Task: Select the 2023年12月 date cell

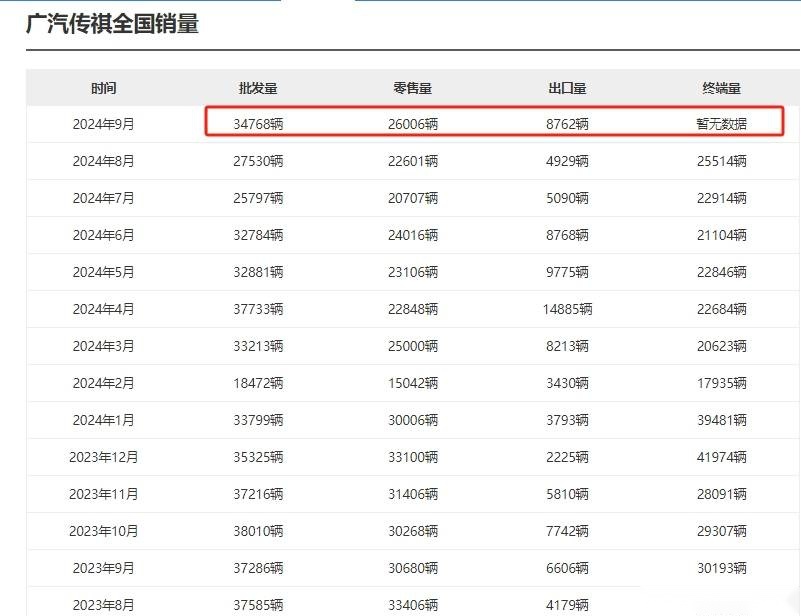Action: pos(104,457)
